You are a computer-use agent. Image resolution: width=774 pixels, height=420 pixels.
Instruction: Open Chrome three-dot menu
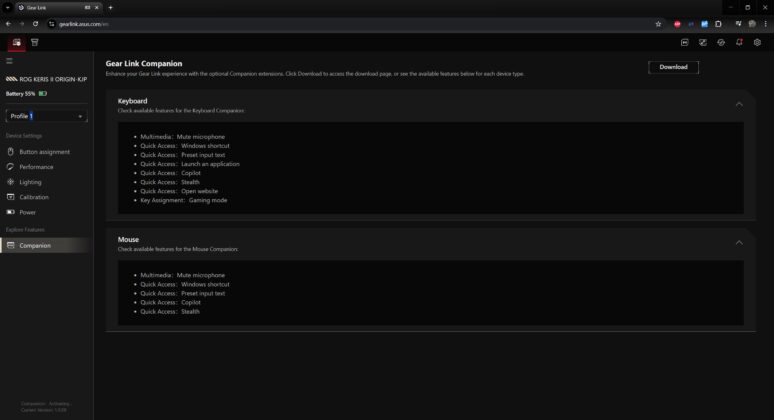pos(766,24)
